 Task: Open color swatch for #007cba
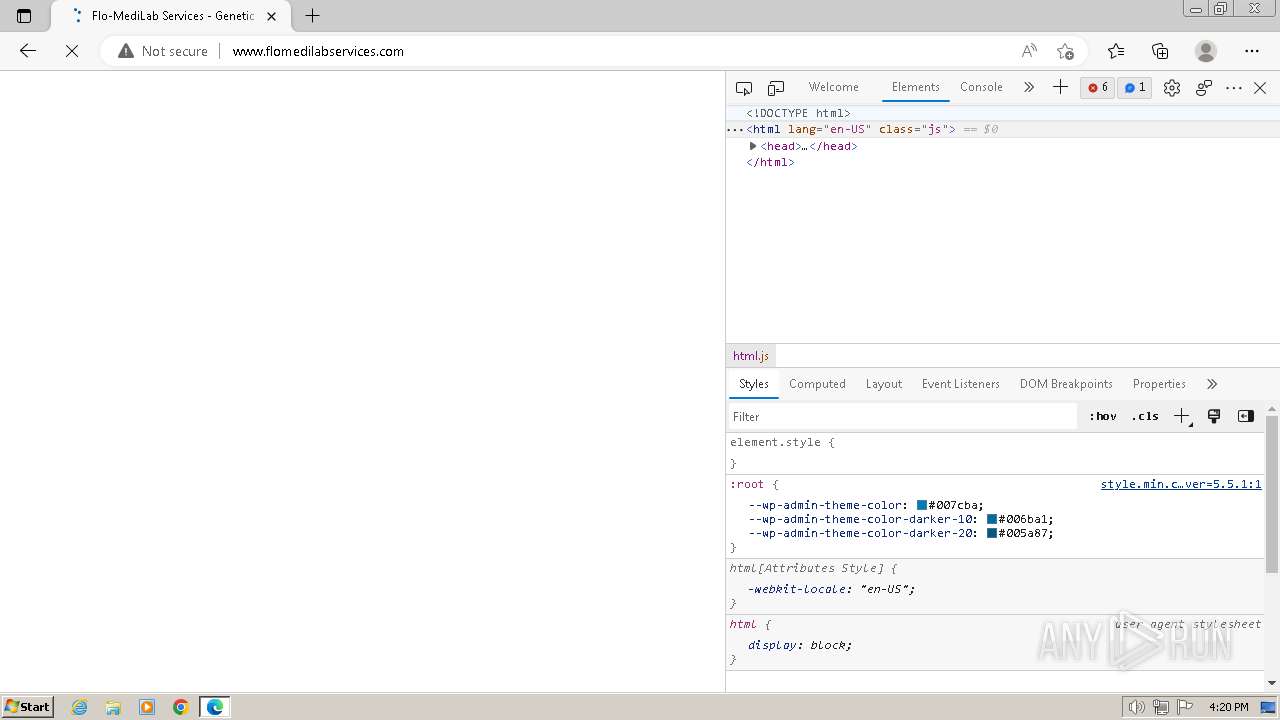tap(922, 506)
